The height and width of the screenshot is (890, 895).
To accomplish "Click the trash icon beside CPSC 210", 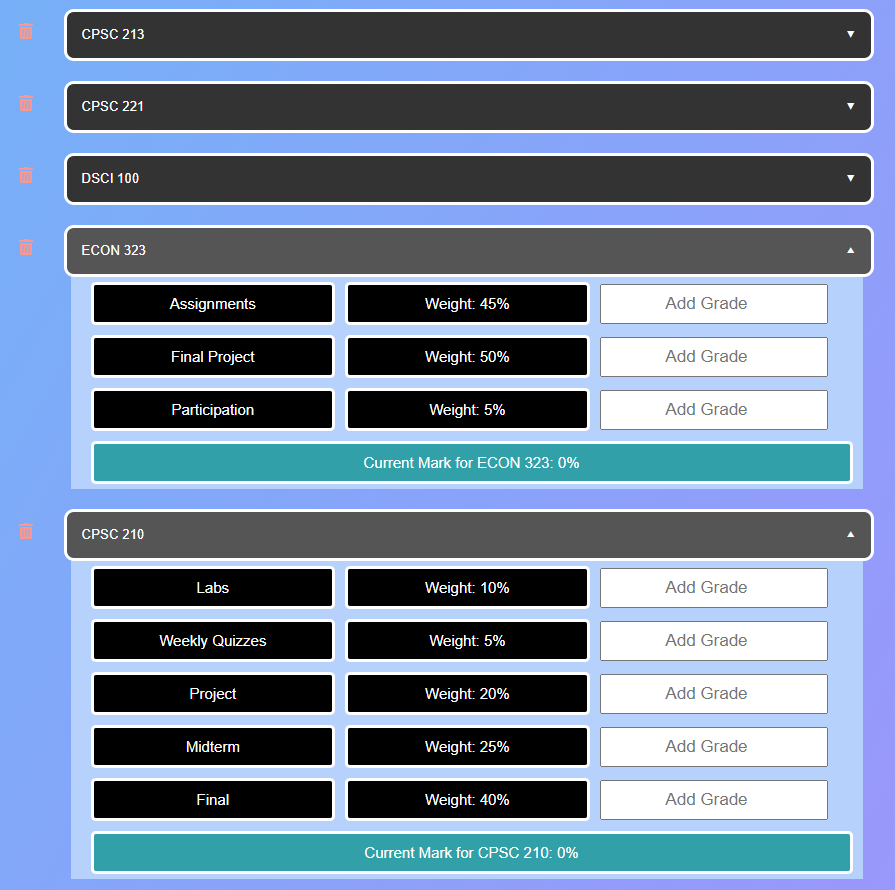I will 24,531.
